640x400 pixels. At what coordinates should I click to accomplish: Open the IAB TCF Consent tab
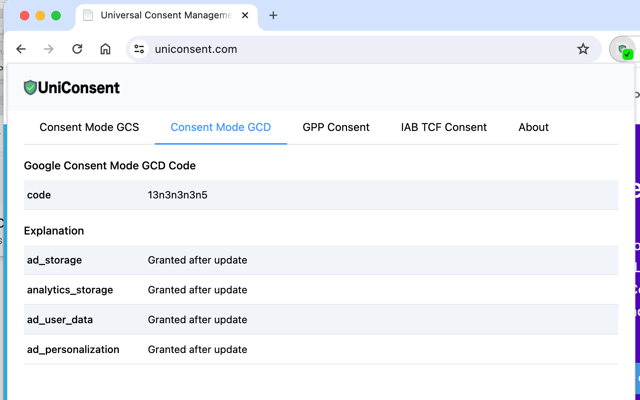pos(444,127)
